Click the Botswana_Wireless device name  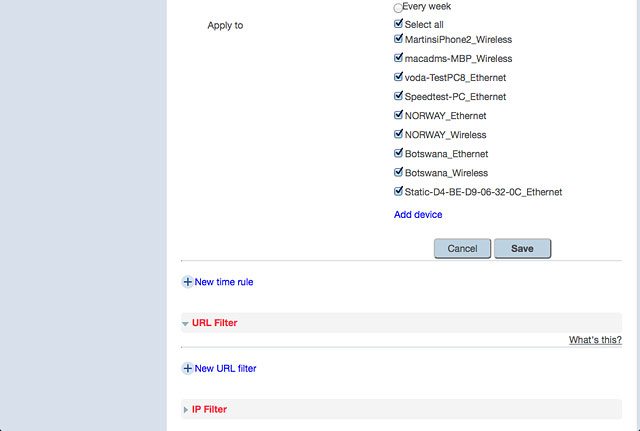pos(447,173)
